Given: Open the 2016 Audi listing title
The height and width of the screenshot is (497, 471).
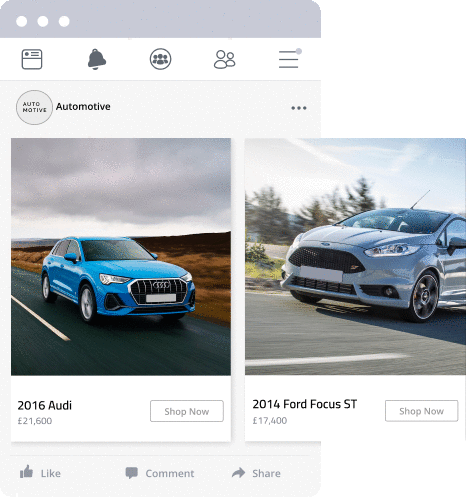Looking at the screenshot, I should pyautogui.click(x=45, y=405).
